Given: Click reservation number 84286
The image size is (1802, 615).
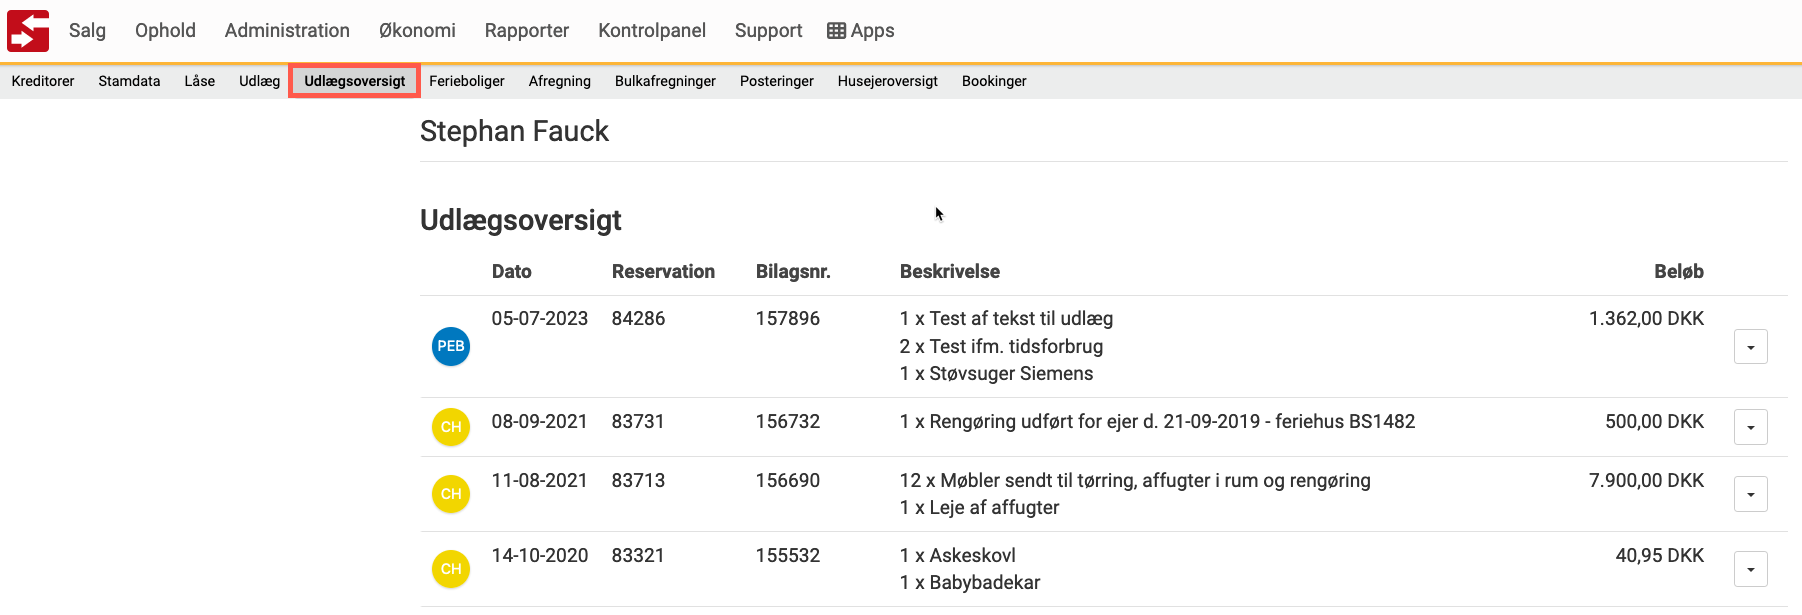Looking at the screenshot, I should coord(638,319).
